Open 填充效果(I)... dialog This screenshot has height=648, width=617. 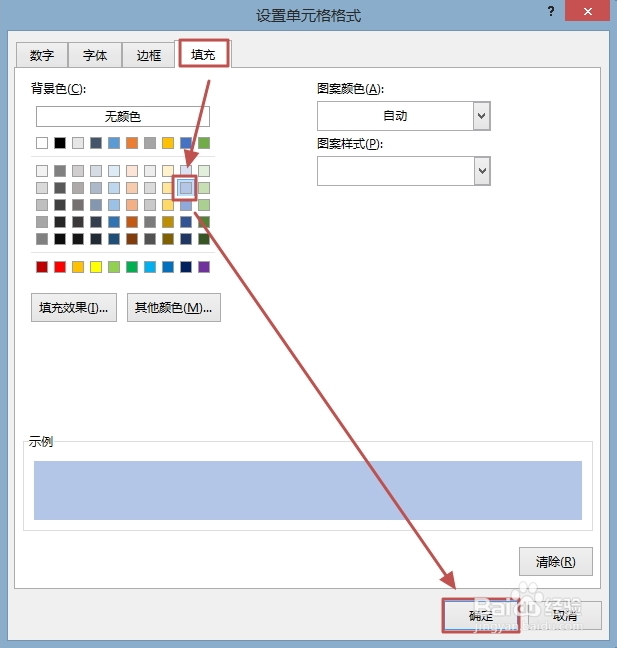74,307
